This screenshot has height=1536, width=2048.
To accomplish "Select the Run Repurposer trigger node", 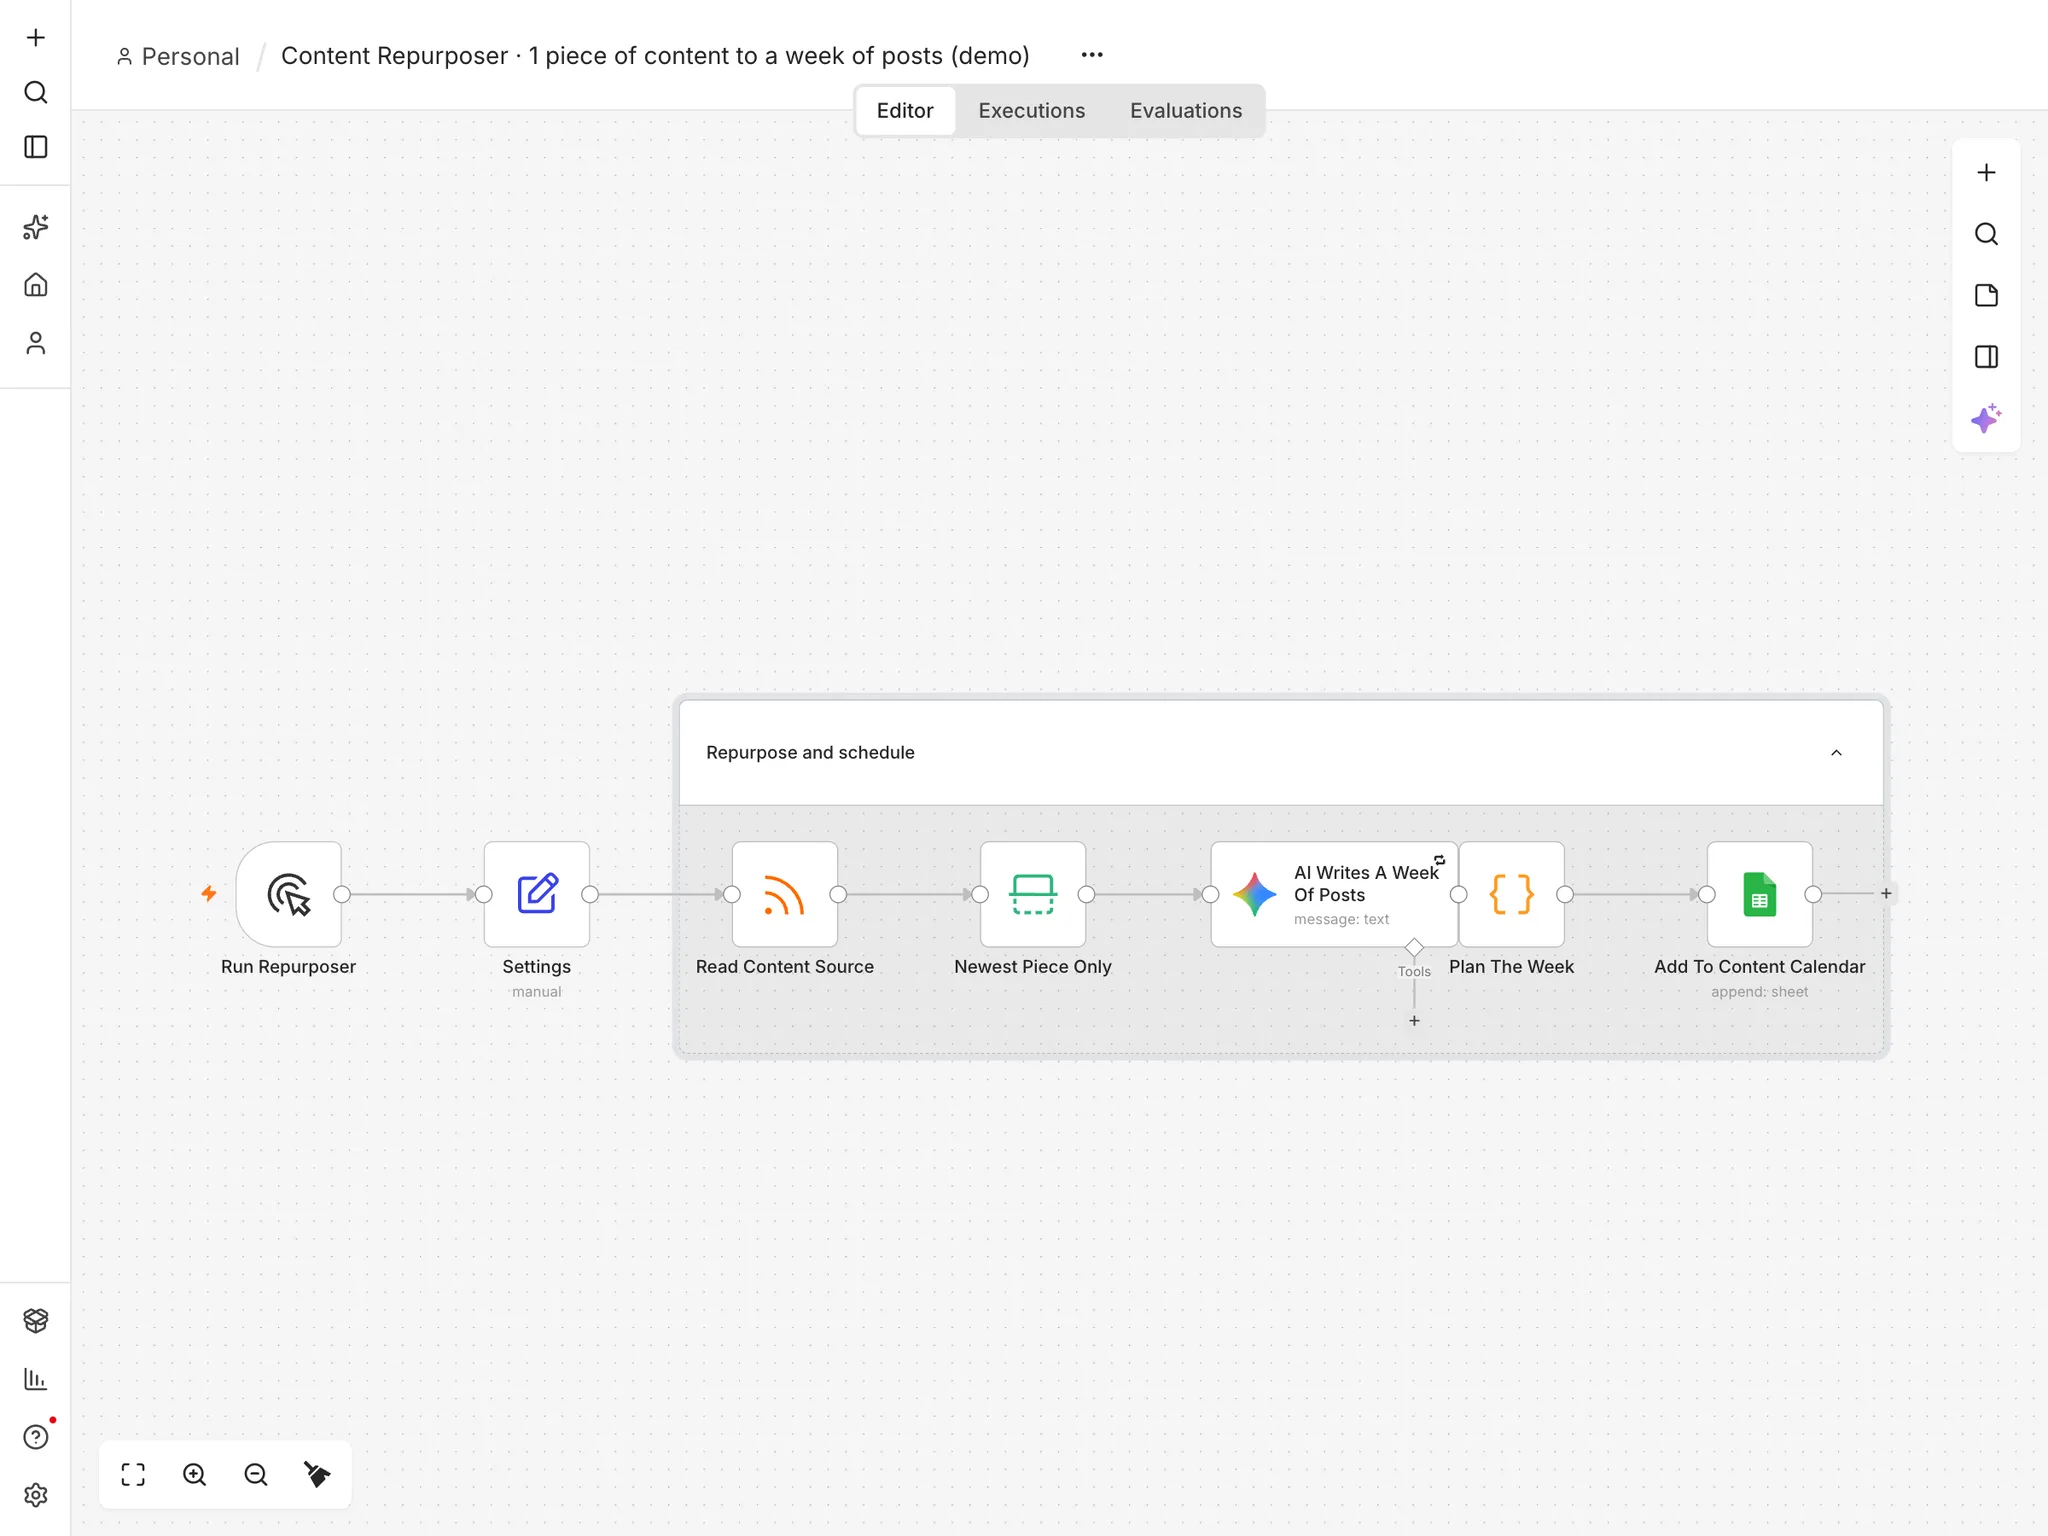I will tap(289, 894).
